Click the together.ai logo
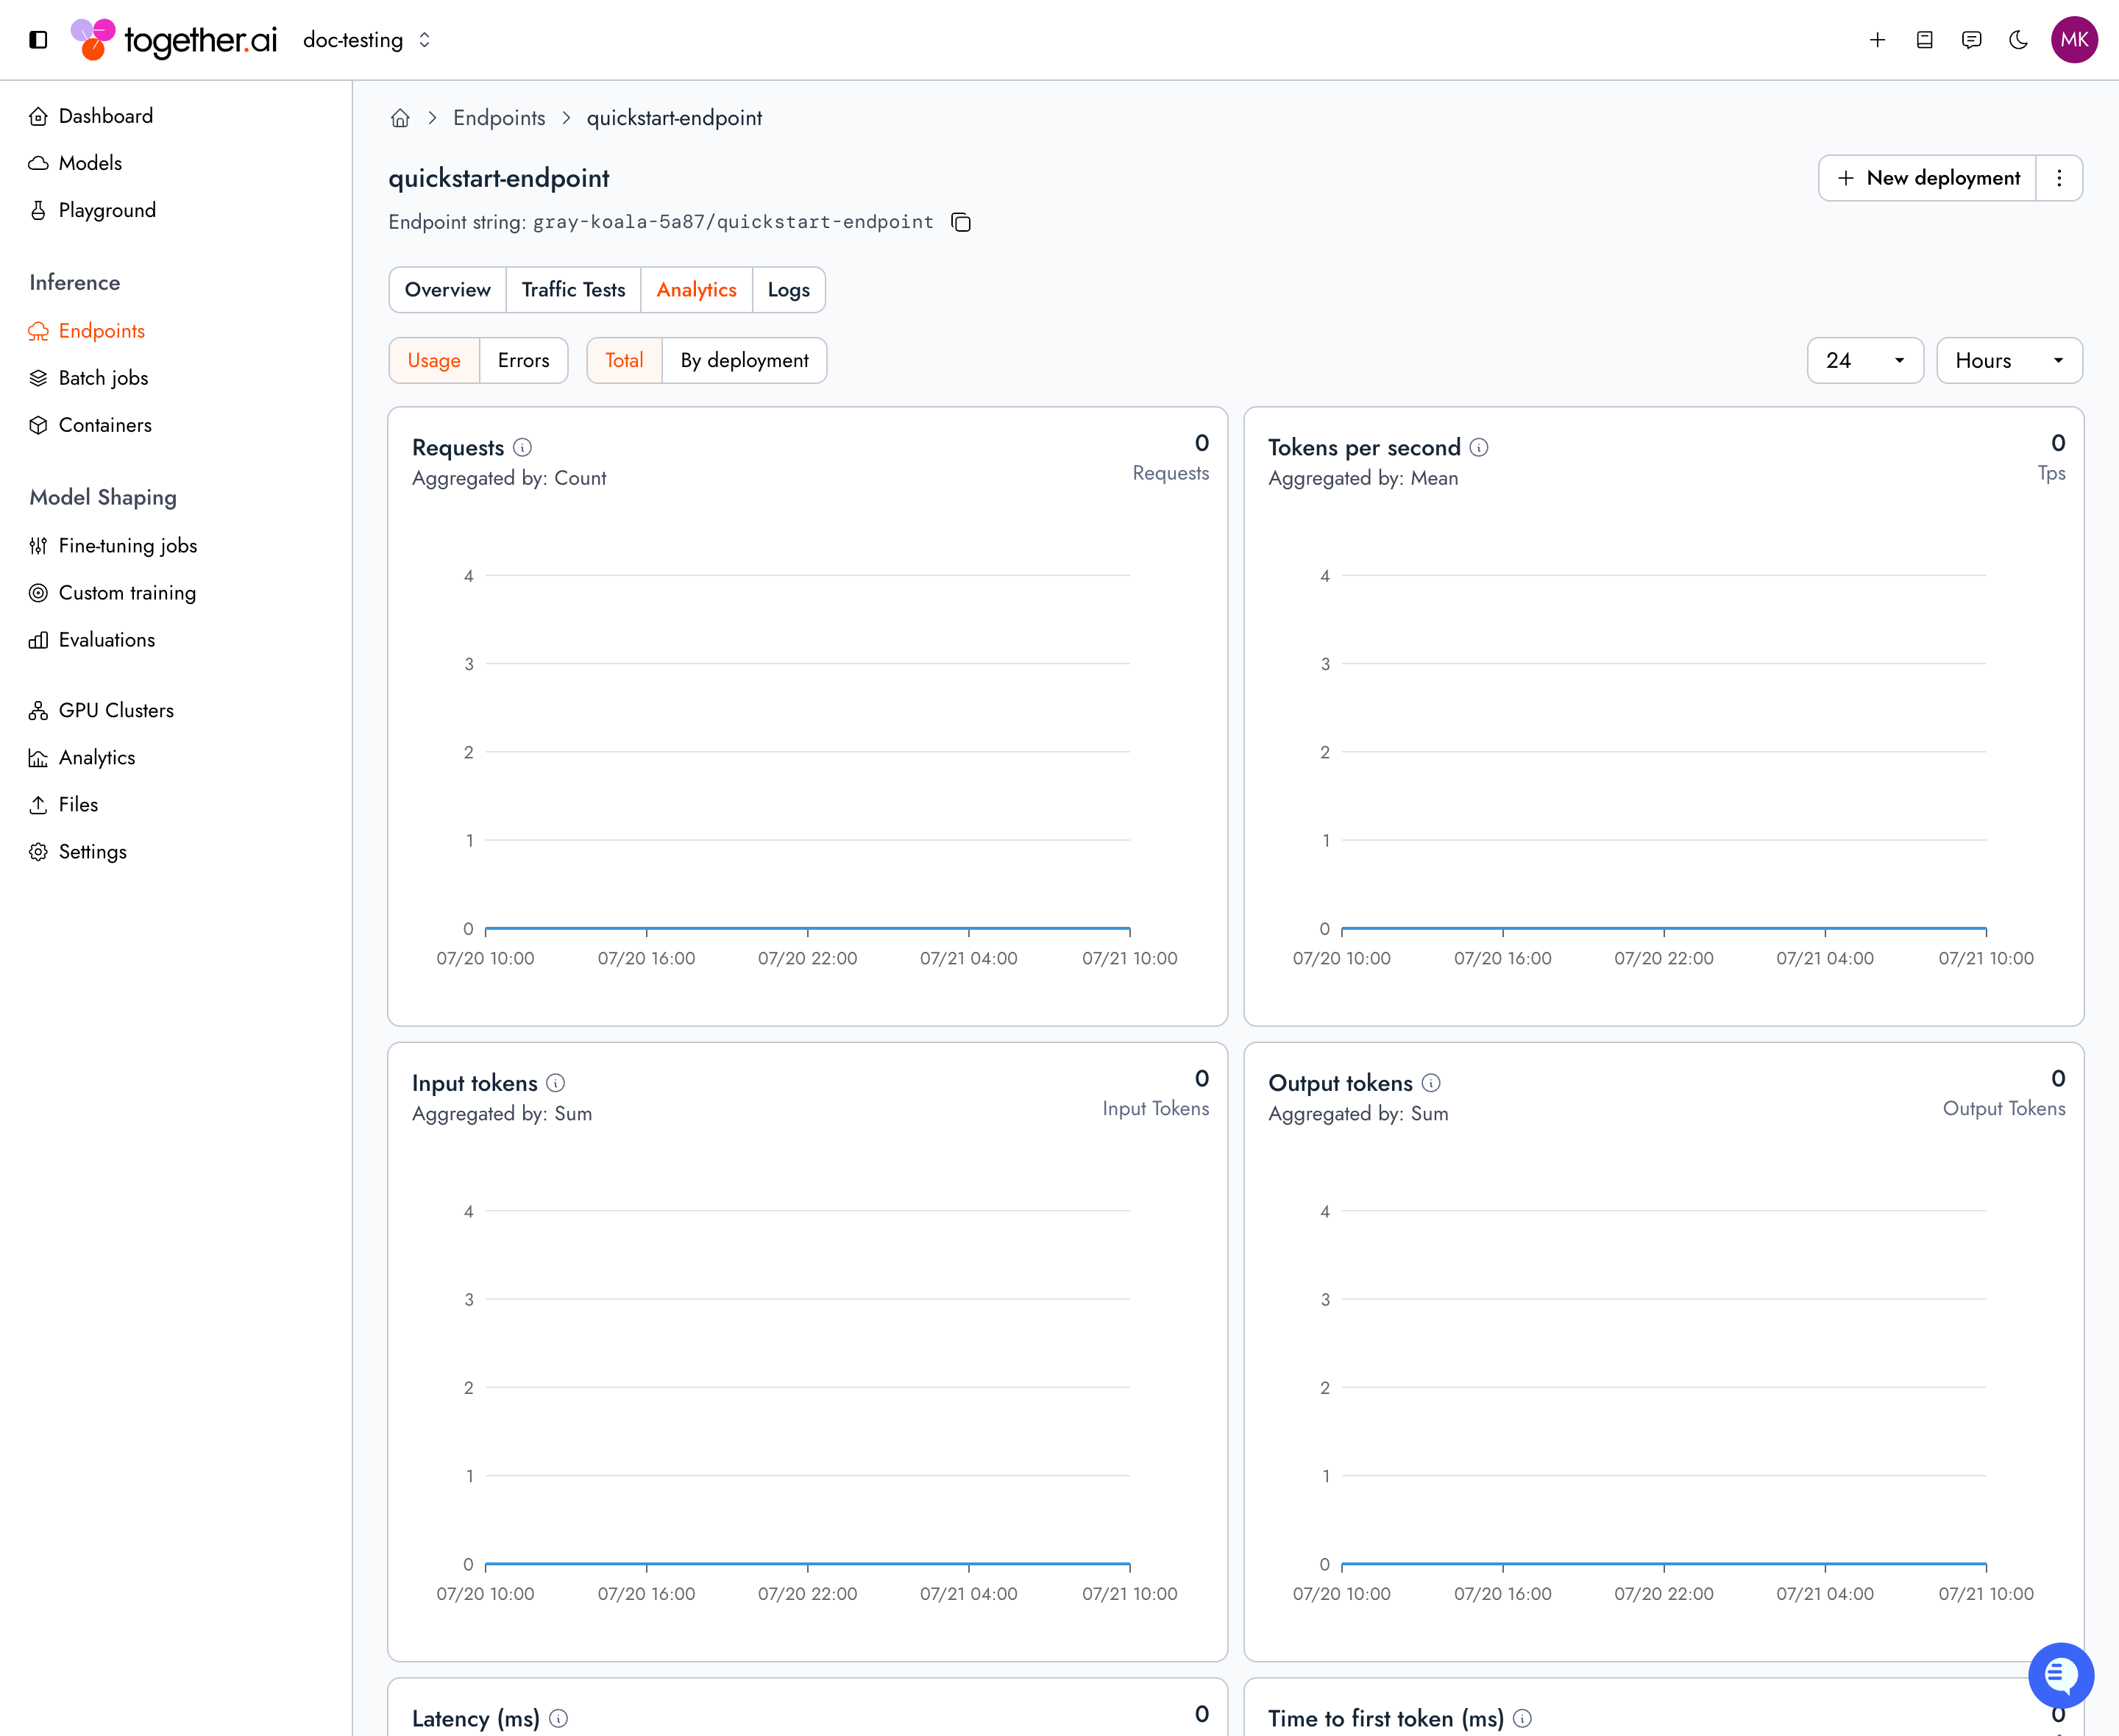 click(x=173, y=40)
